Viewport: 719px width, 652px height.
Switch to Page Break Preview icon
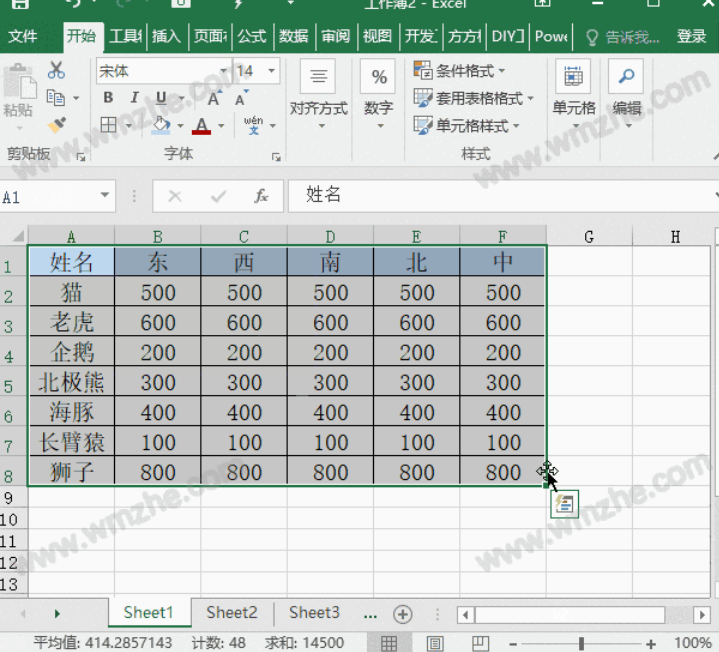[481, 643]
